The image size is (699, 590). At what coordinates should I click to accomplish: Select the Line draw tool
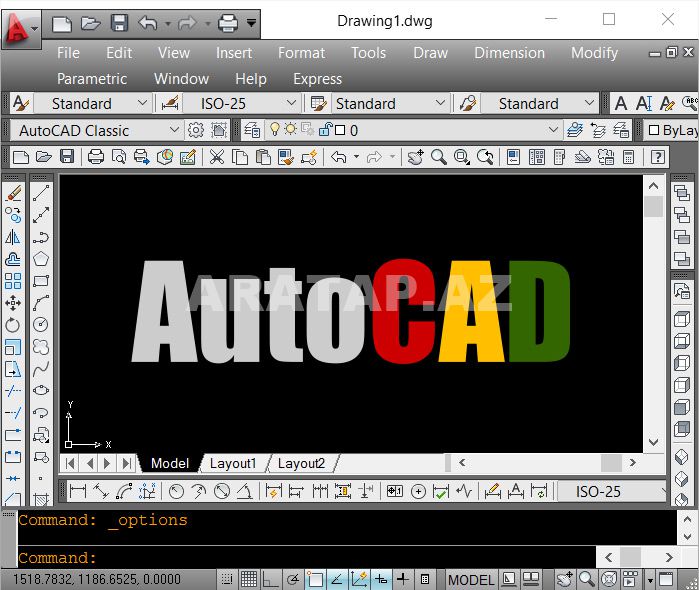click(41, 194)
